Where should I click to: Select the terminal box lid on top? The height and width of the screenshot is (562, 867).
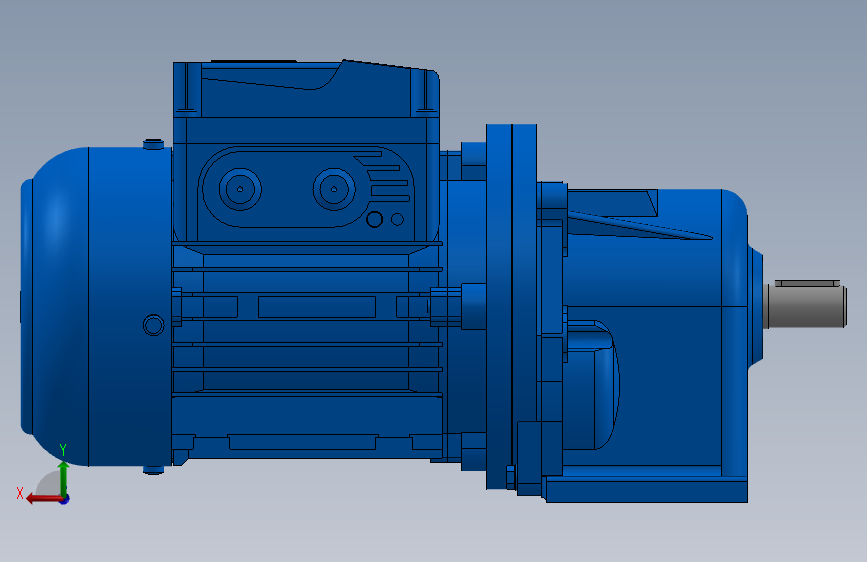[x=306, y=89]
